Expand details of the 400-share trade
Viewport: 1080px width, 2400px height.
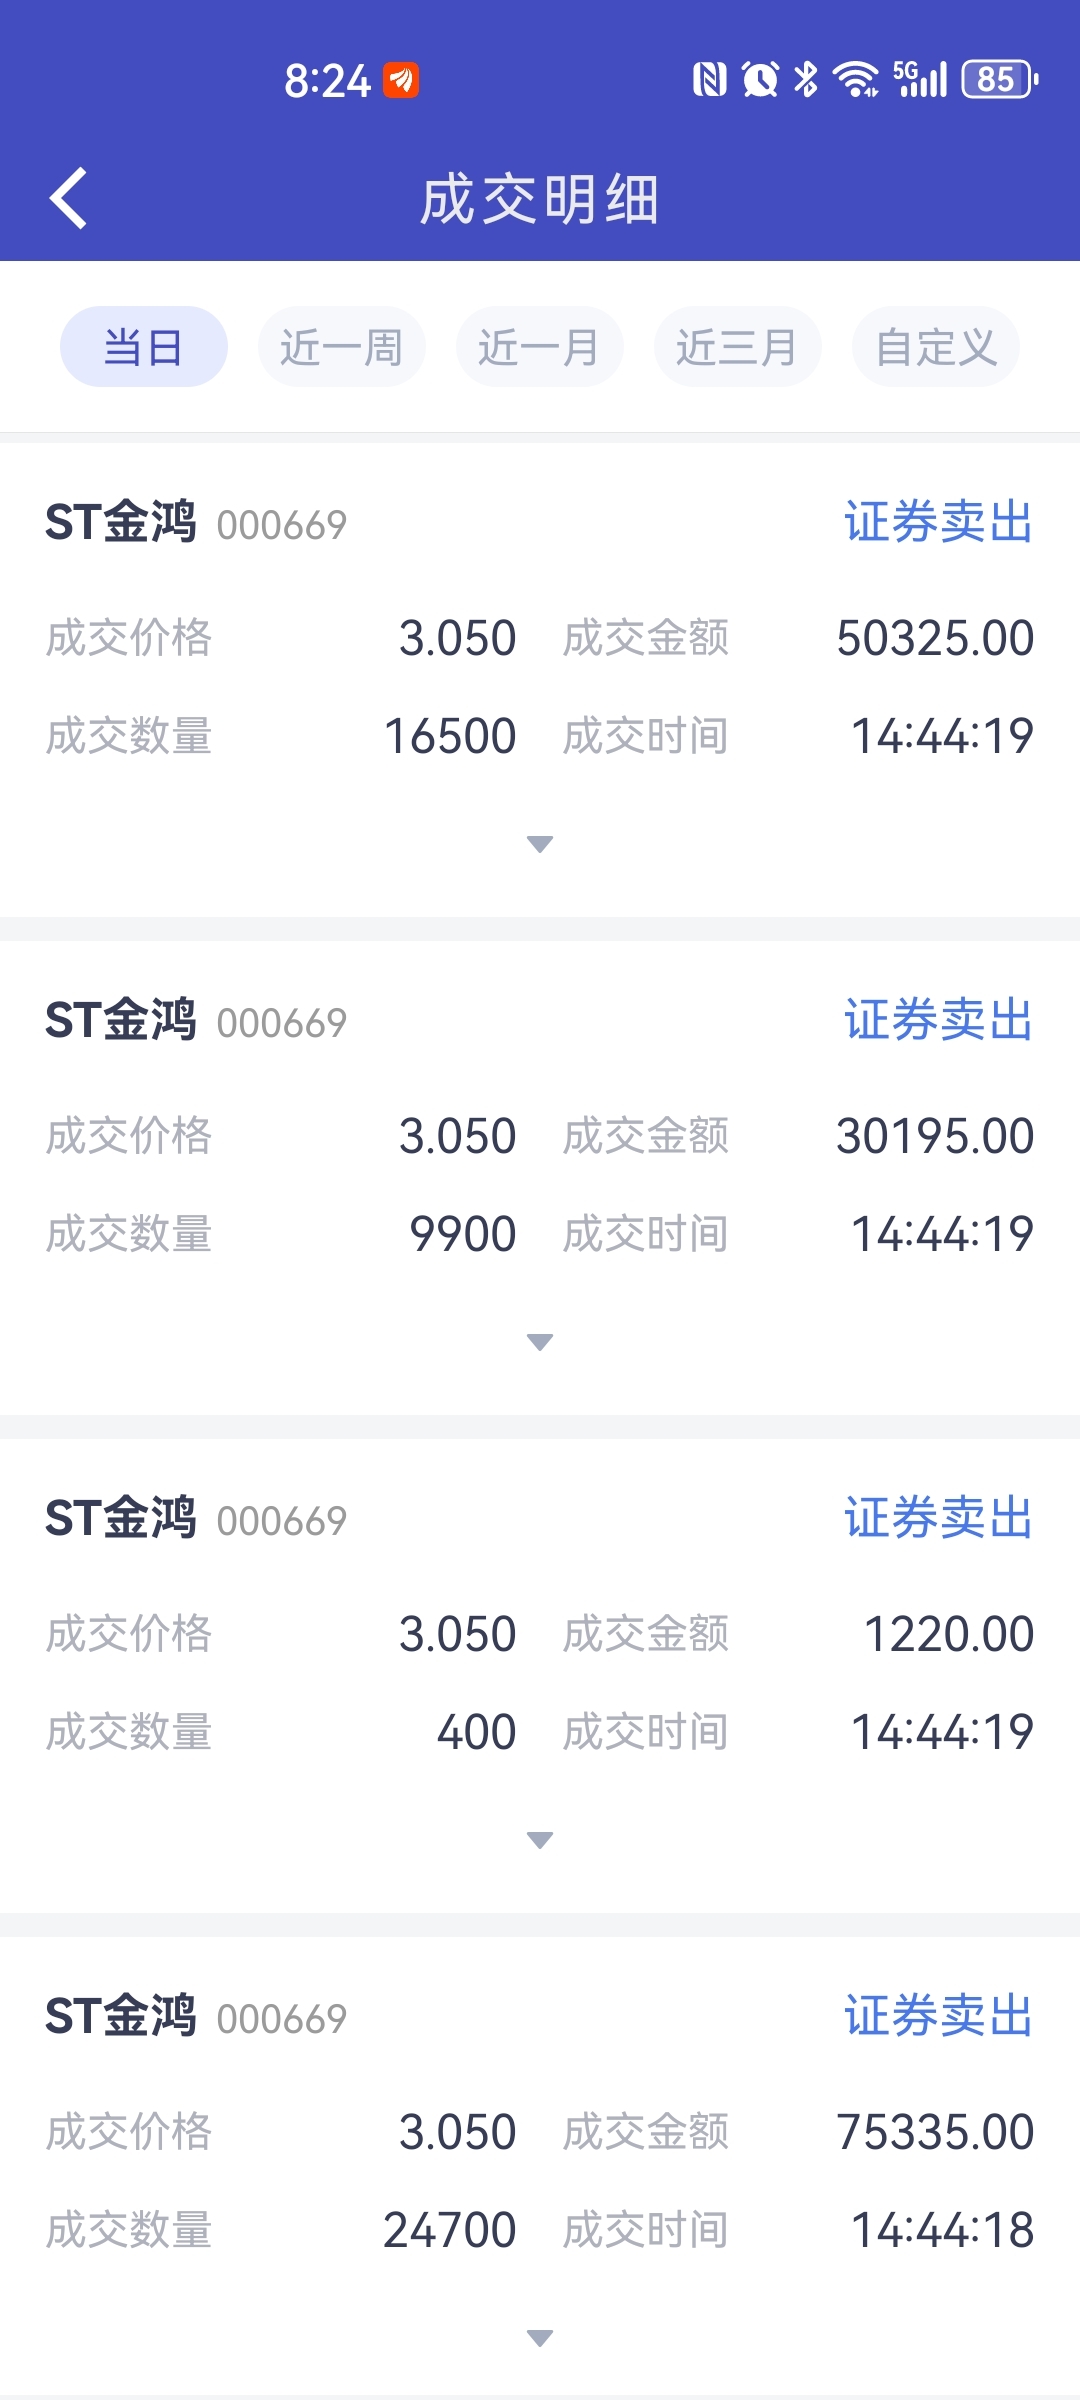[x=540, y=1840]
